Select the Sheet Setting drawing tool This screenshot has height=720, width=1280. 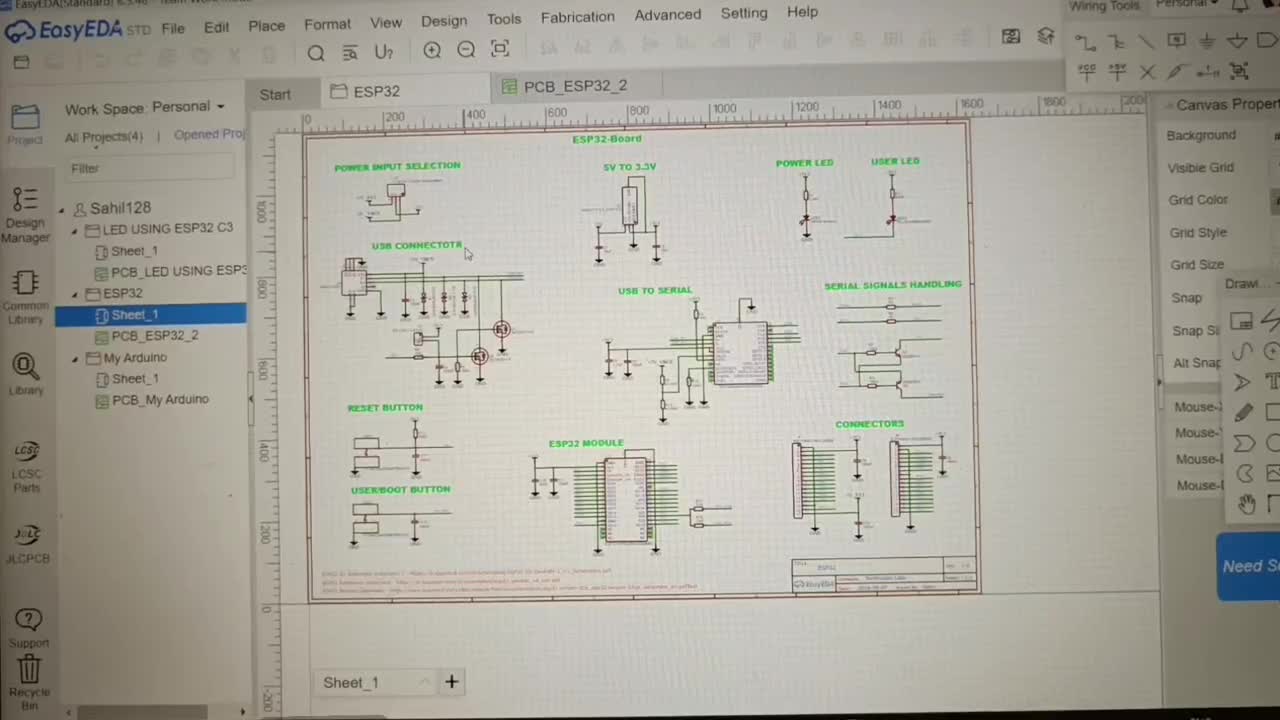tap(1241, 321)
